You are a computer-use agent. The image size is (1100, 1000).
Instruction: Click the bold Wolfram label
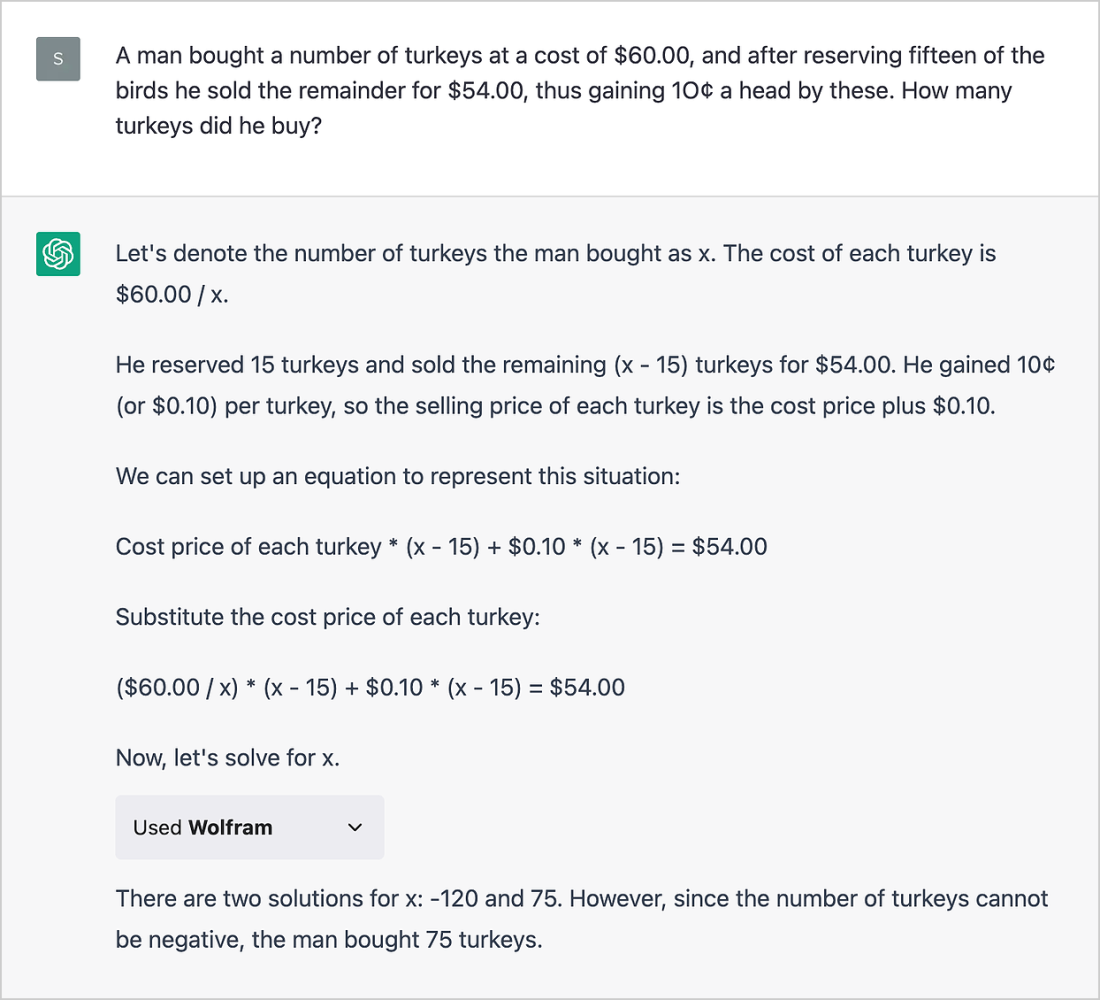pyautogui.click(x=230, y=827)
